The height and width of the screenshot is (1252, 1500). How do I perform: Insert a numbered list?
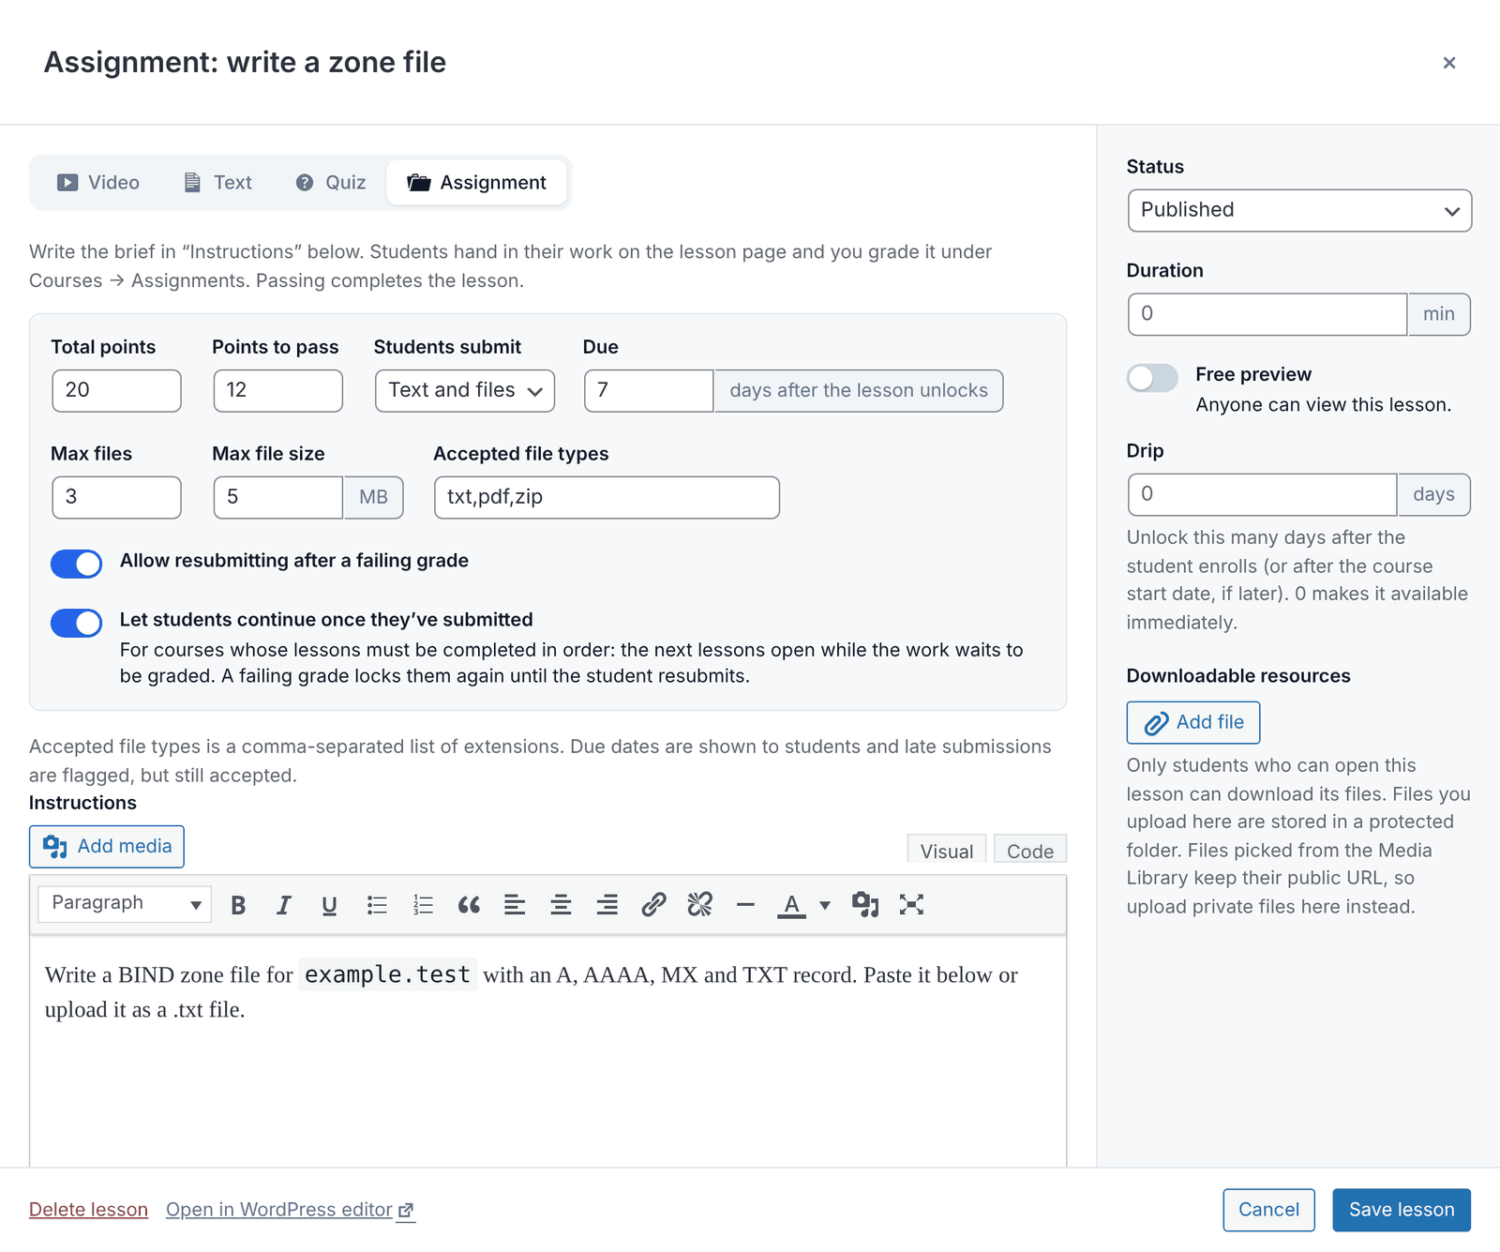tap(423, 905)
